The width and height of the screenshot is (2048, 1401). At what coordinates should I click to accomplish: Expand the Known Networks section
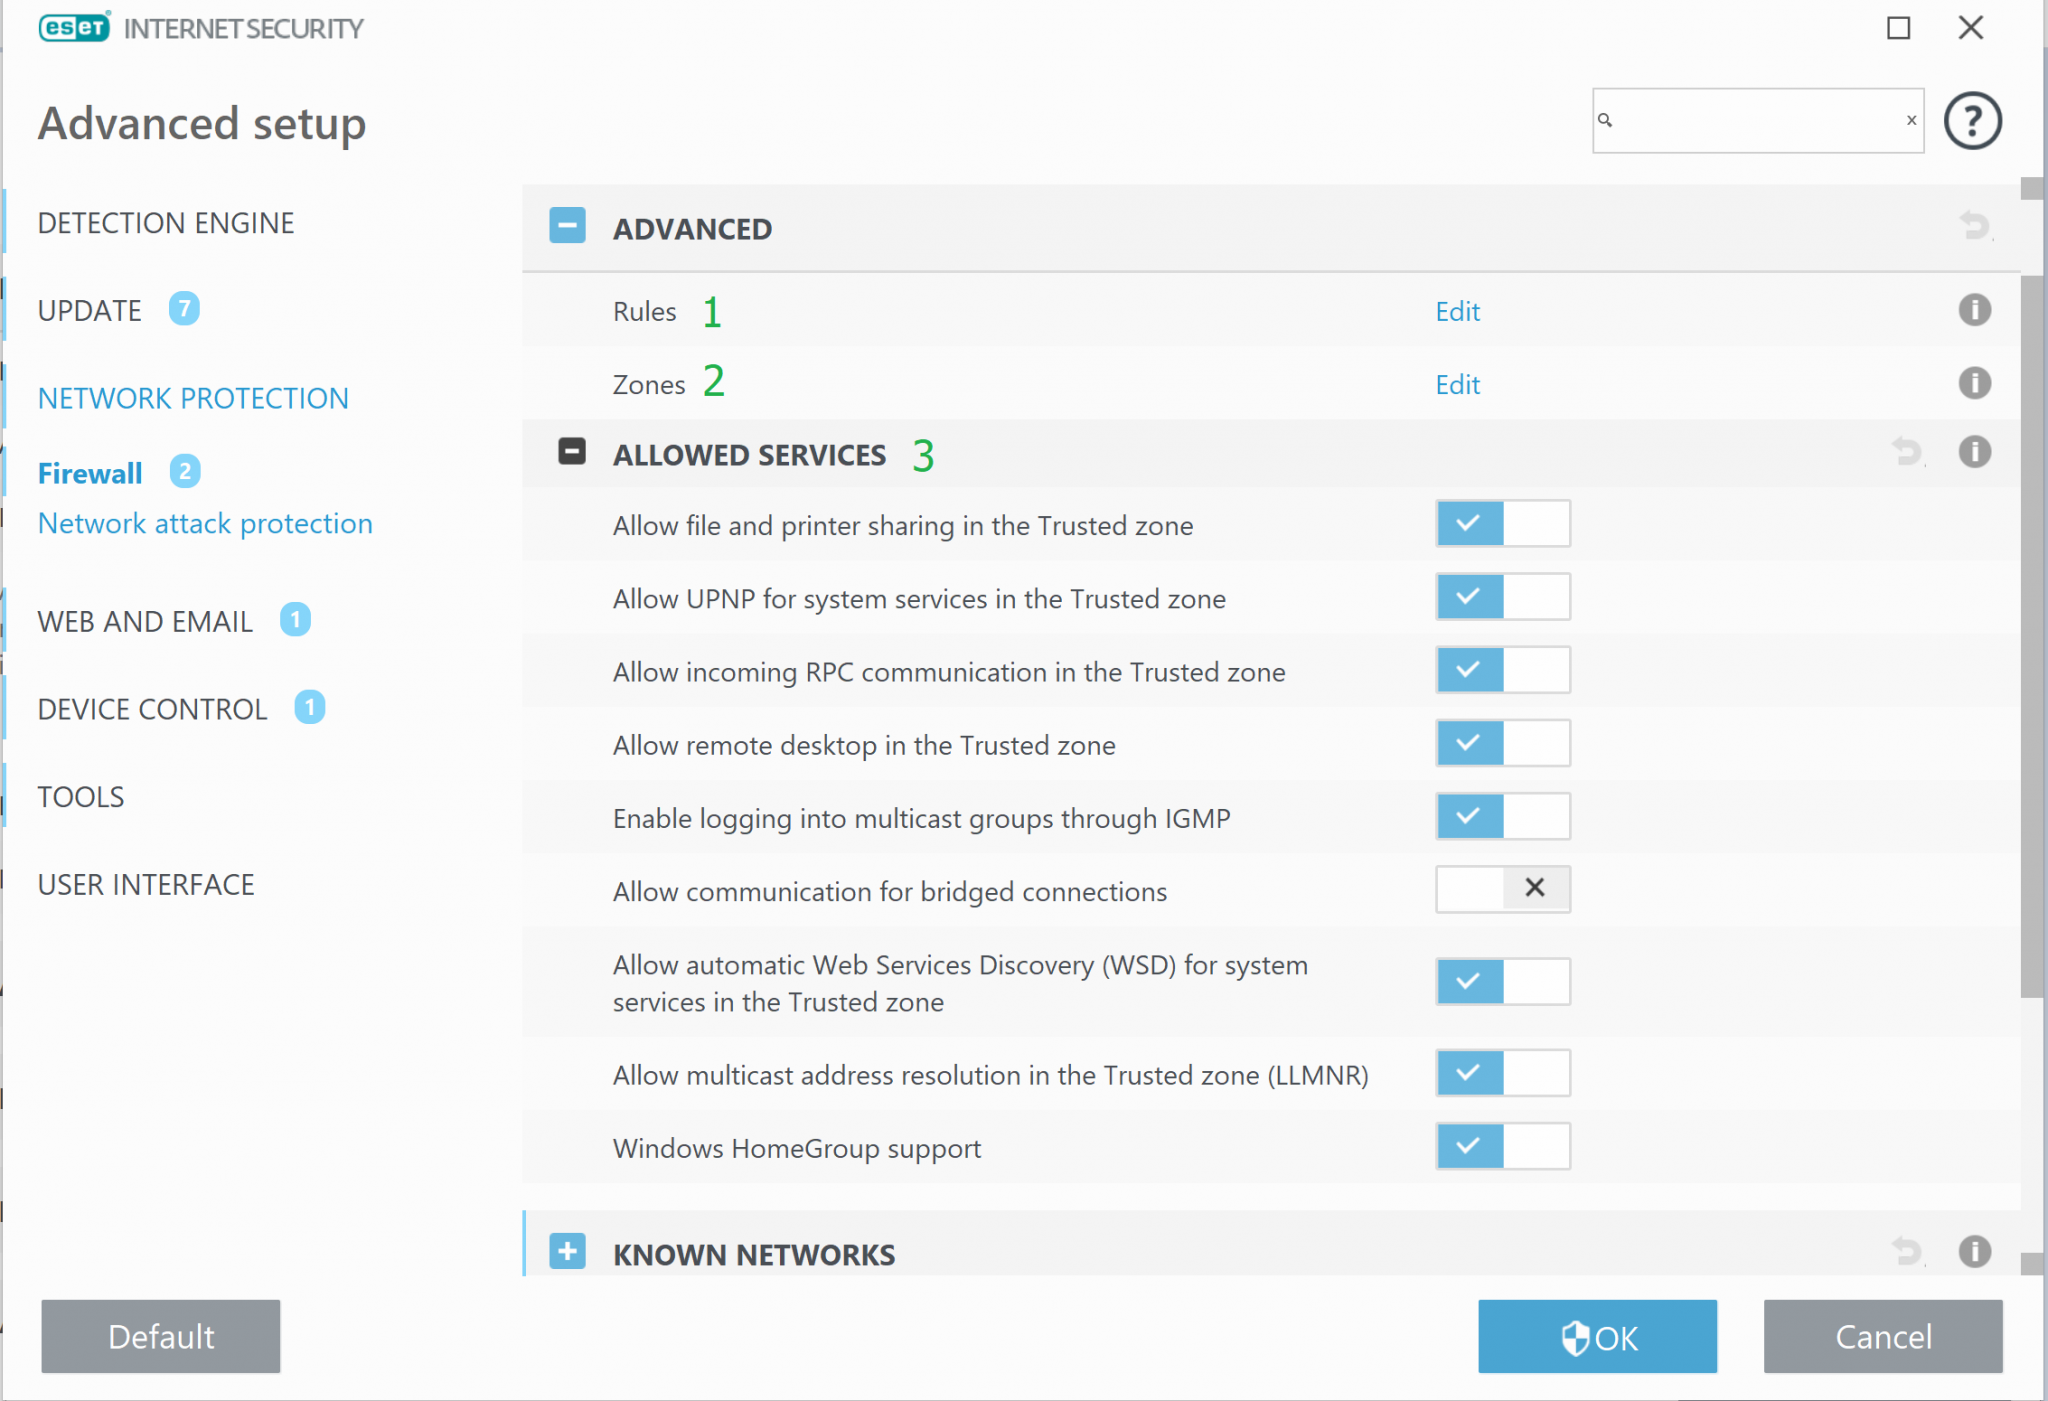click(567, 1251)
